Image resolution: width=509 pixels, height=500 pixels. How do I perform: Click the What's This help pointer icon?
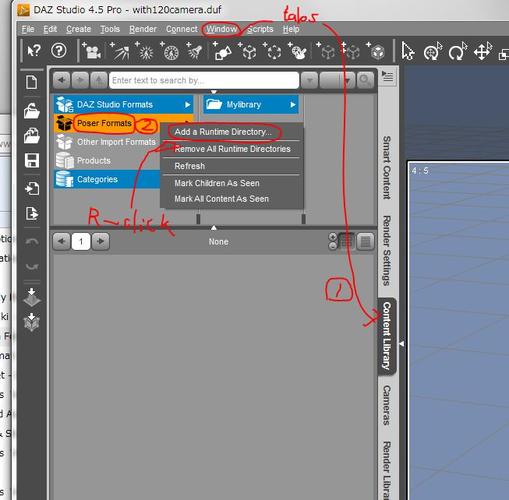(x=34, y=51)
